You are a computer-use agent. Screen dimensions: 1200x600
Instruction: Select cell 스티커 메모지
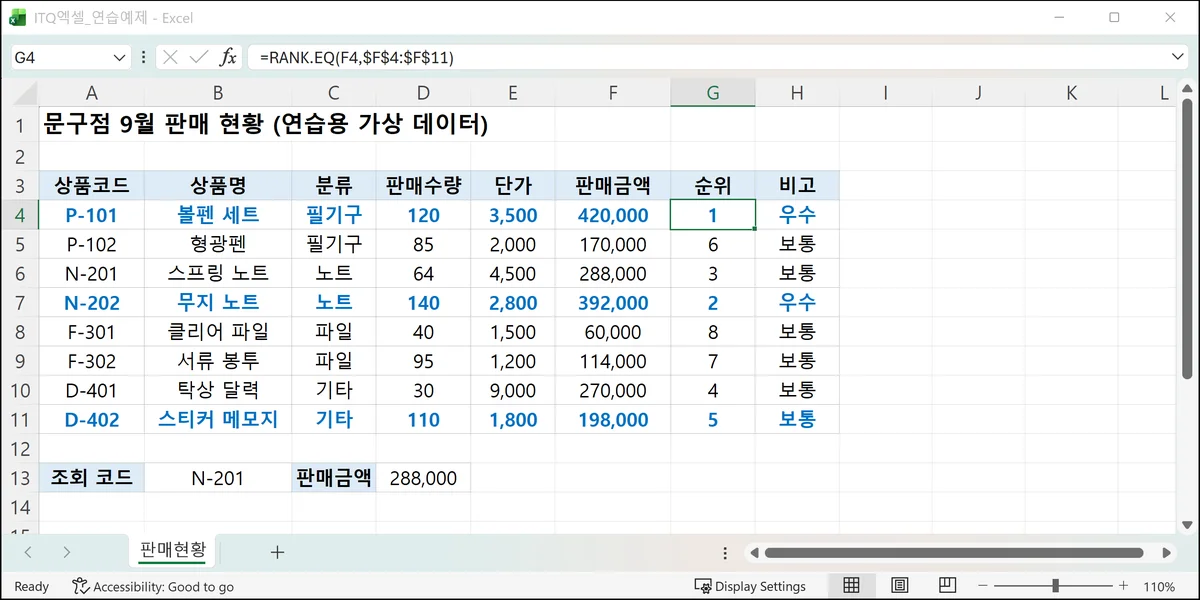click(x=218, y=420)
